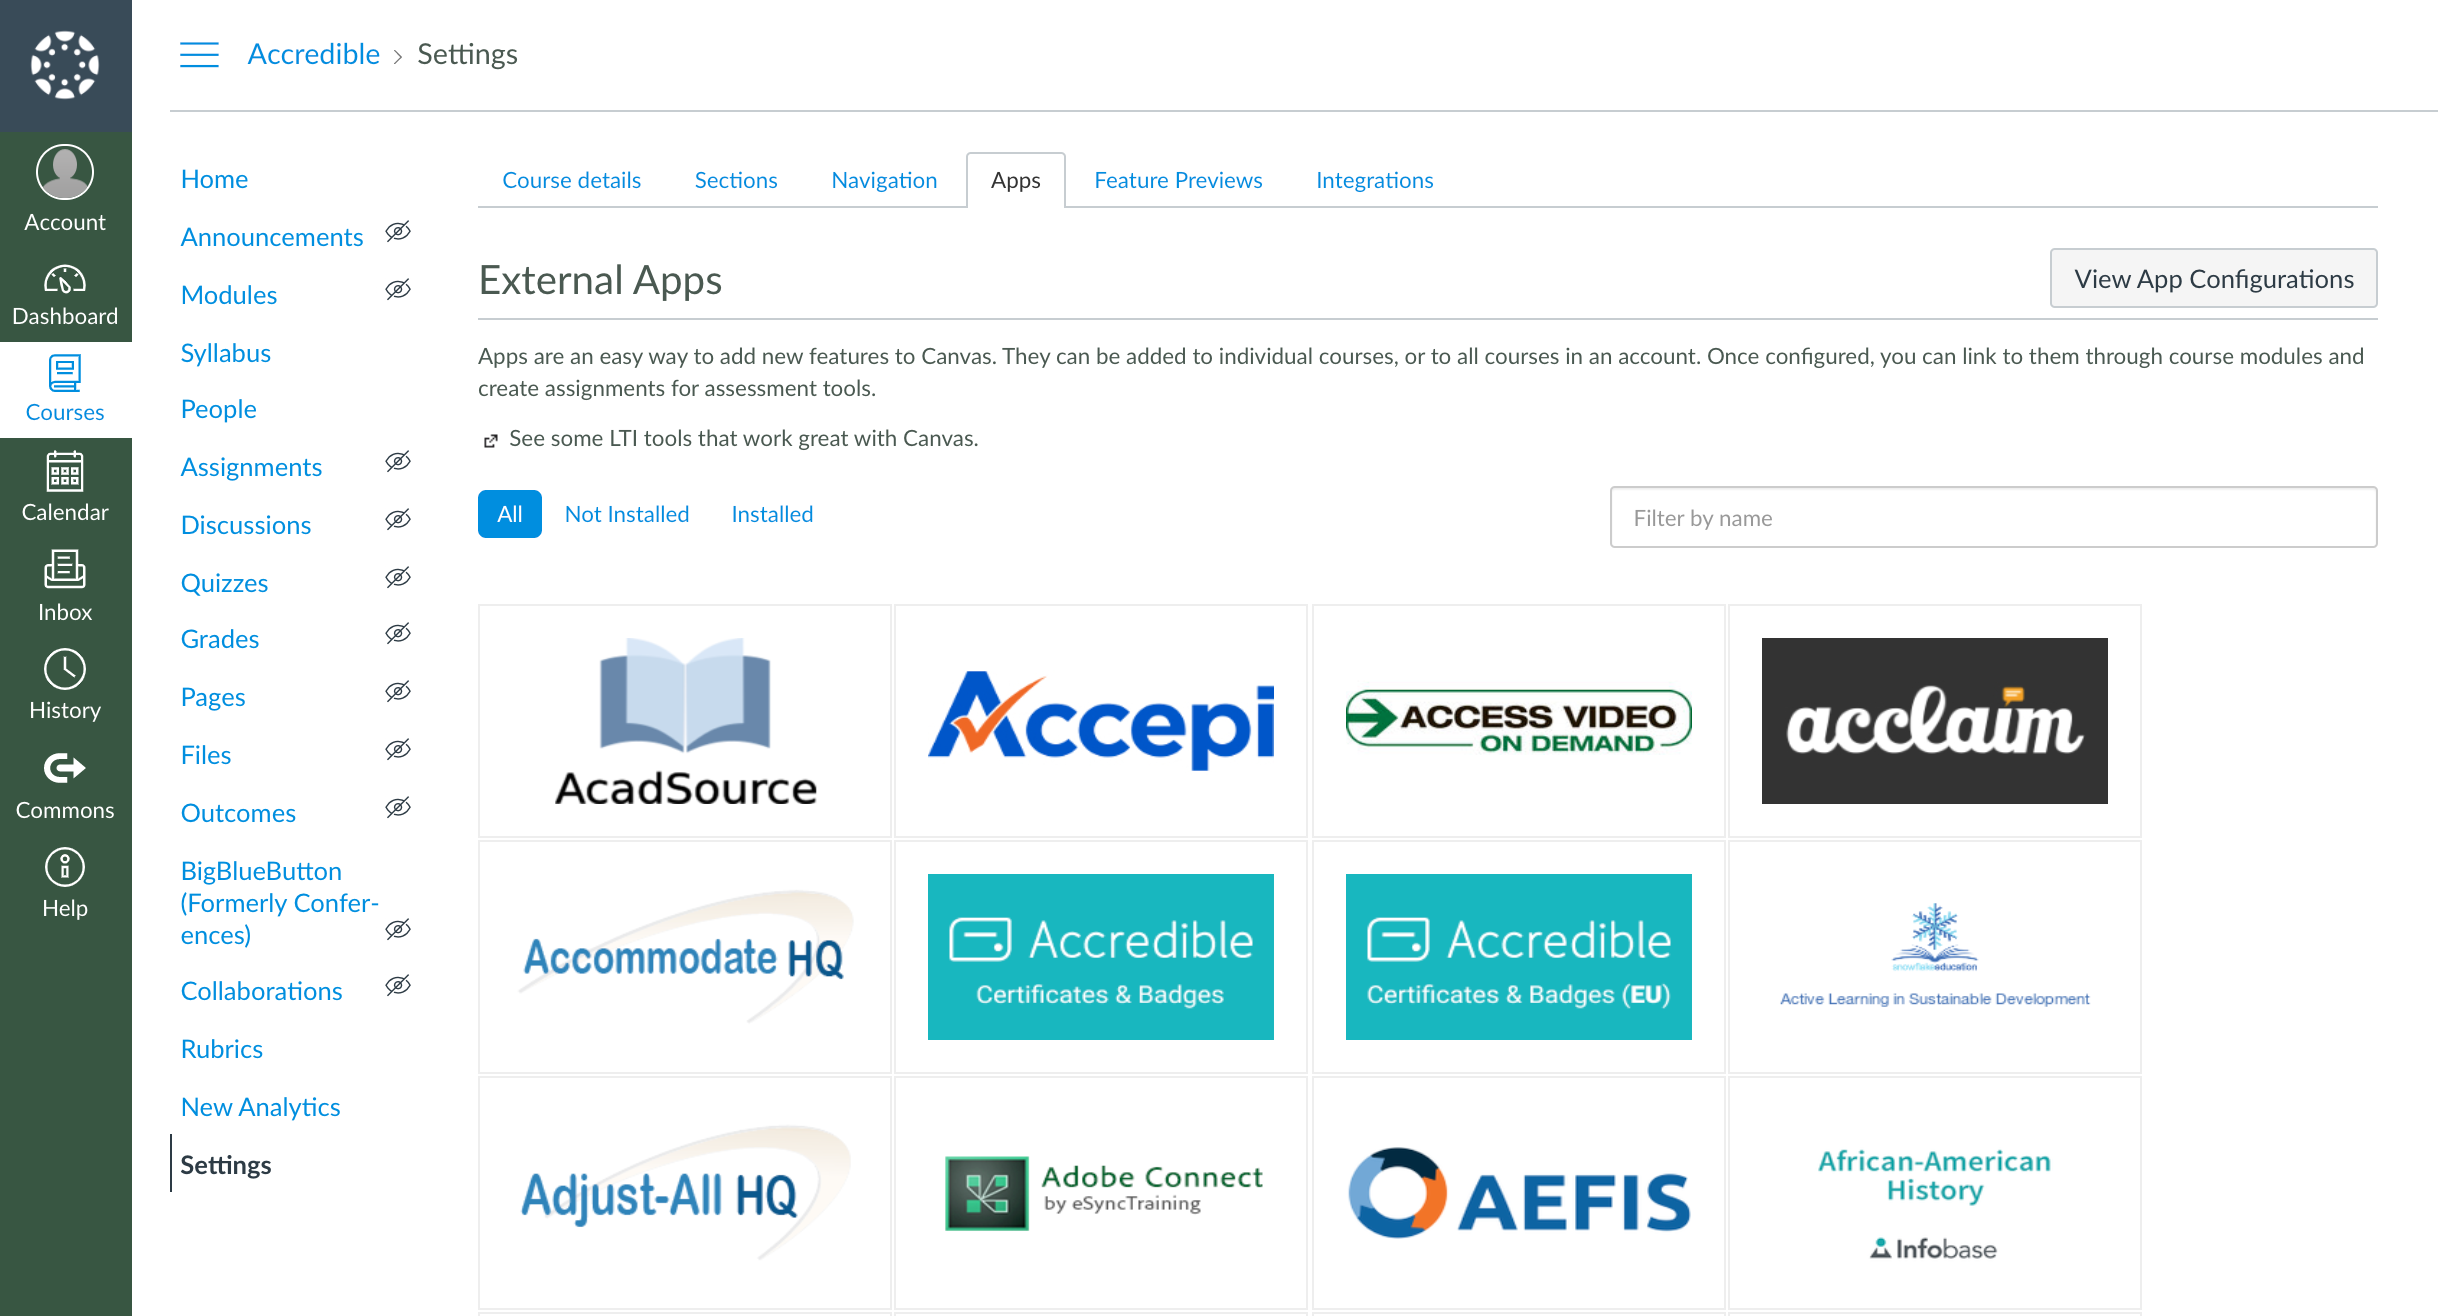Show only Installed apps
The image size is (2438, 1316).
771,514
